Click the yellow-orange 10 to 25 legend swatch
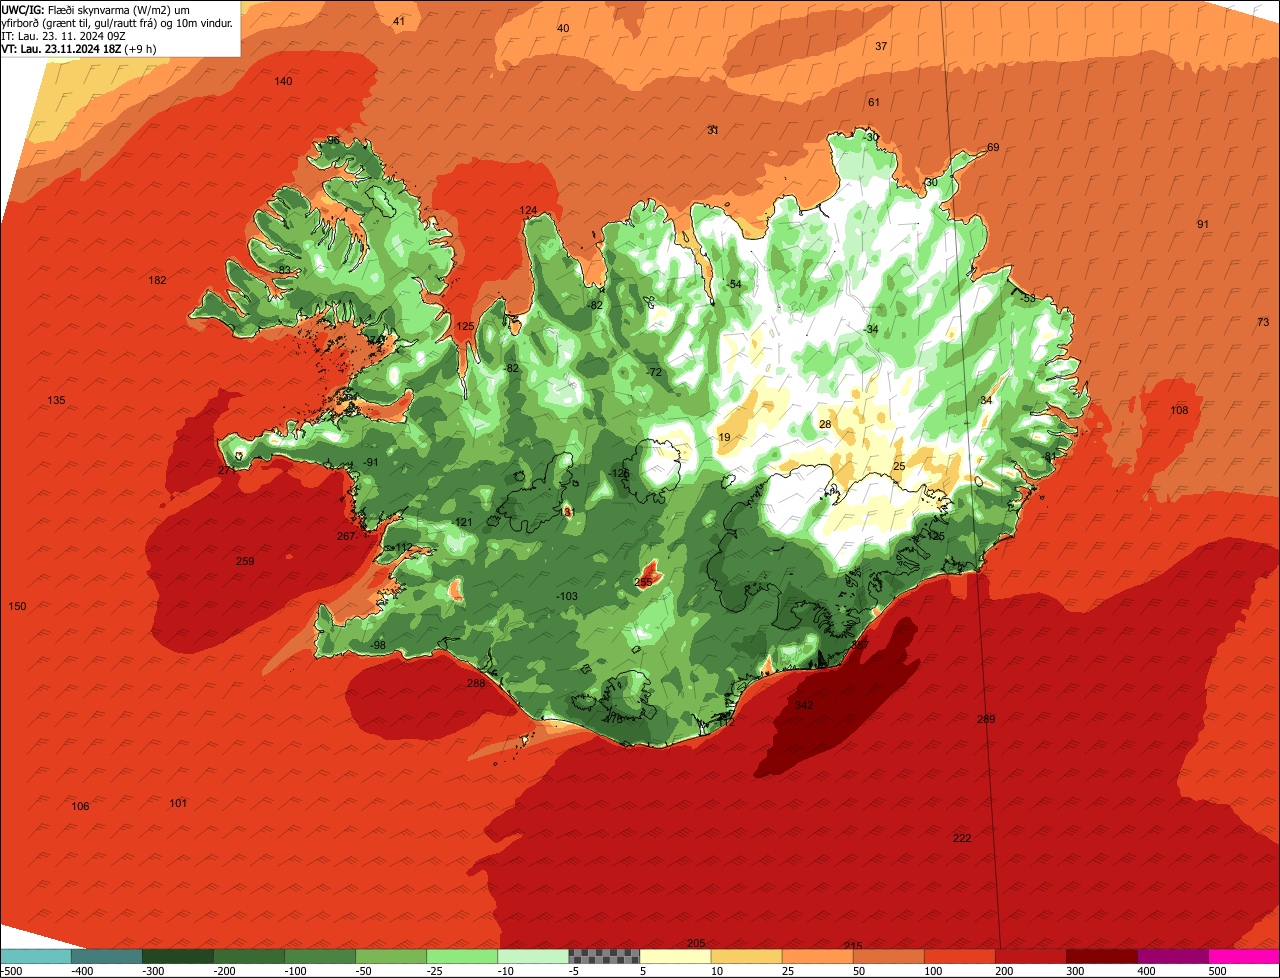Viewport: 1280px width, 978px height. pyautogui.click(x=746, y=956)
